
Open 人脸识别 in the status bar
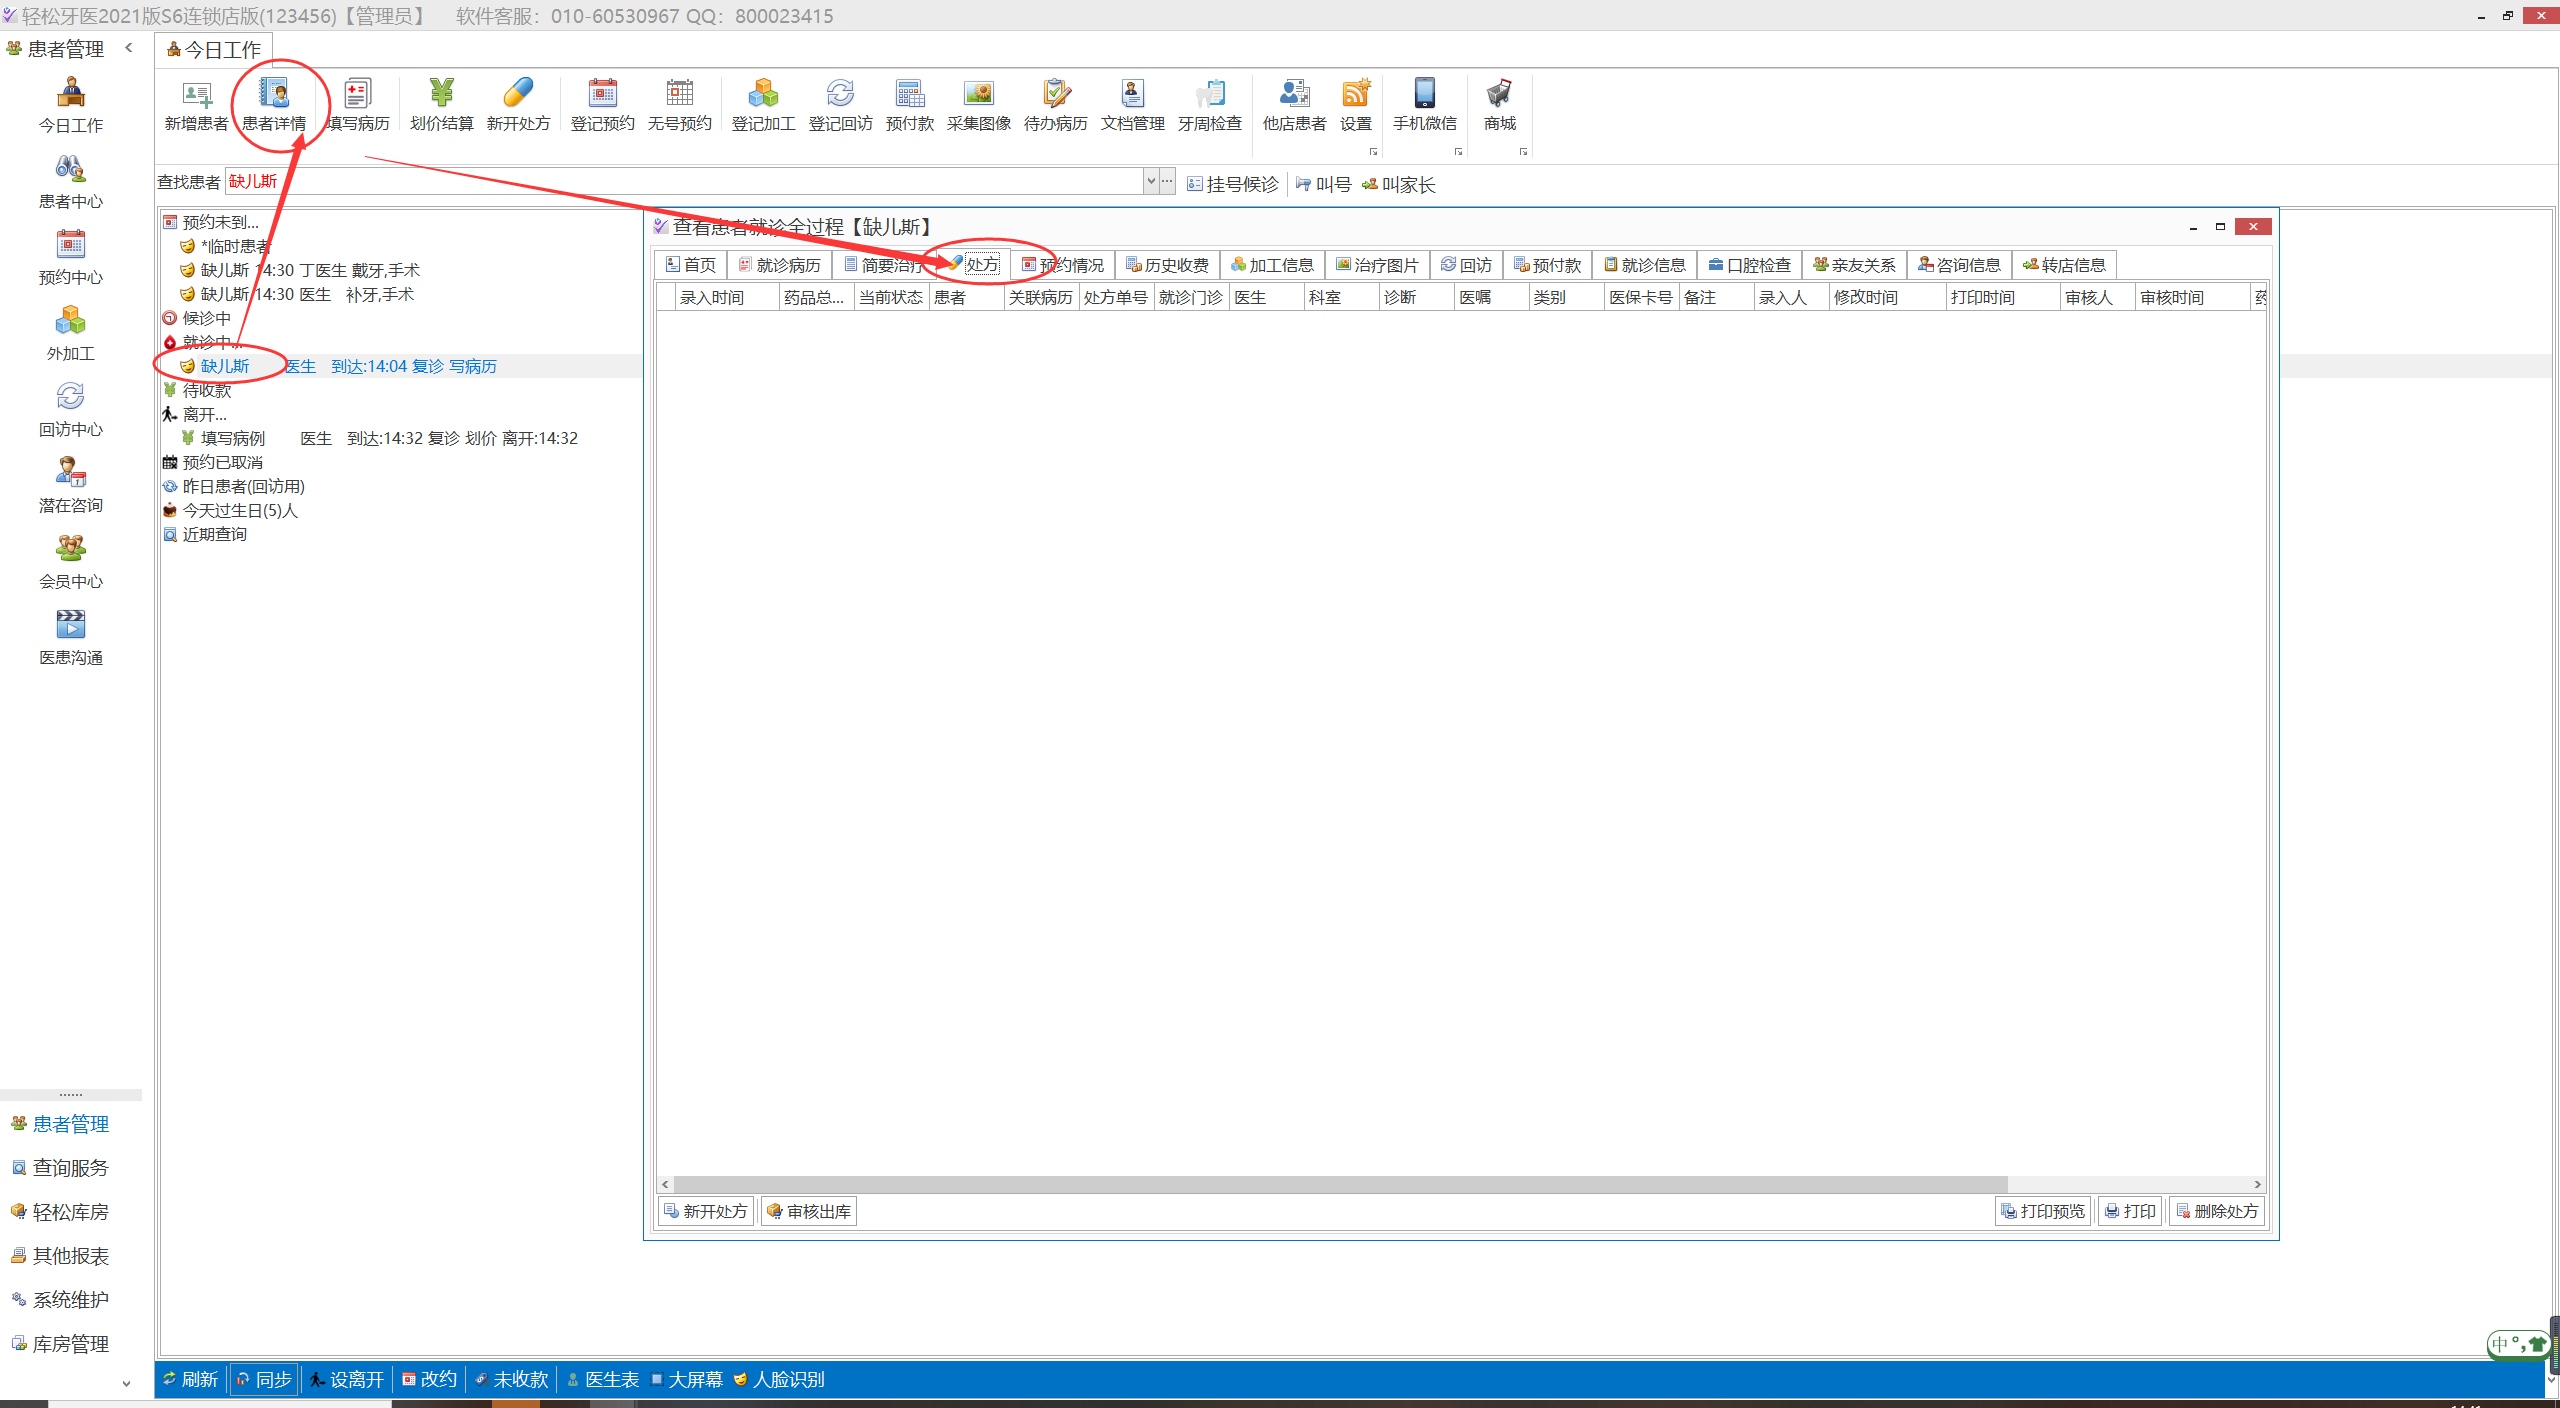pos(779,1379)
